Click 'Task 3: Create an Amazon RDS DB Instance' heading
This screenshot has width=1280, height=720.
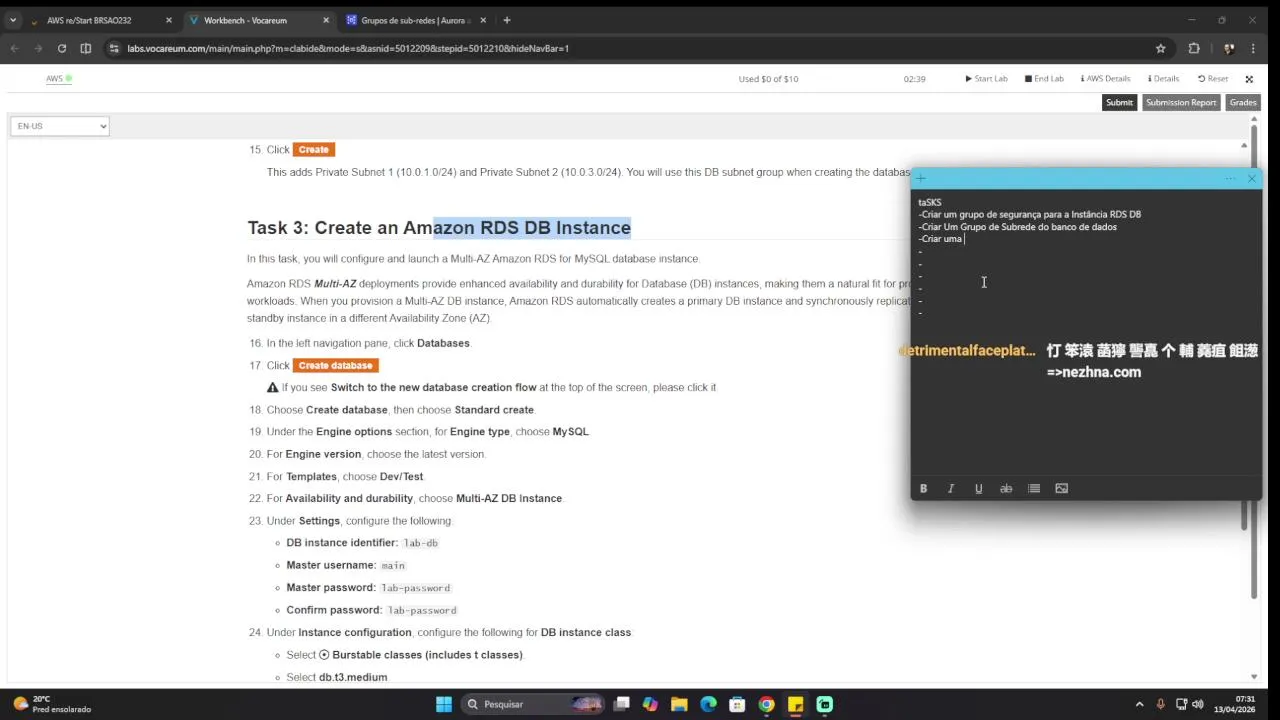pos(439,228)
